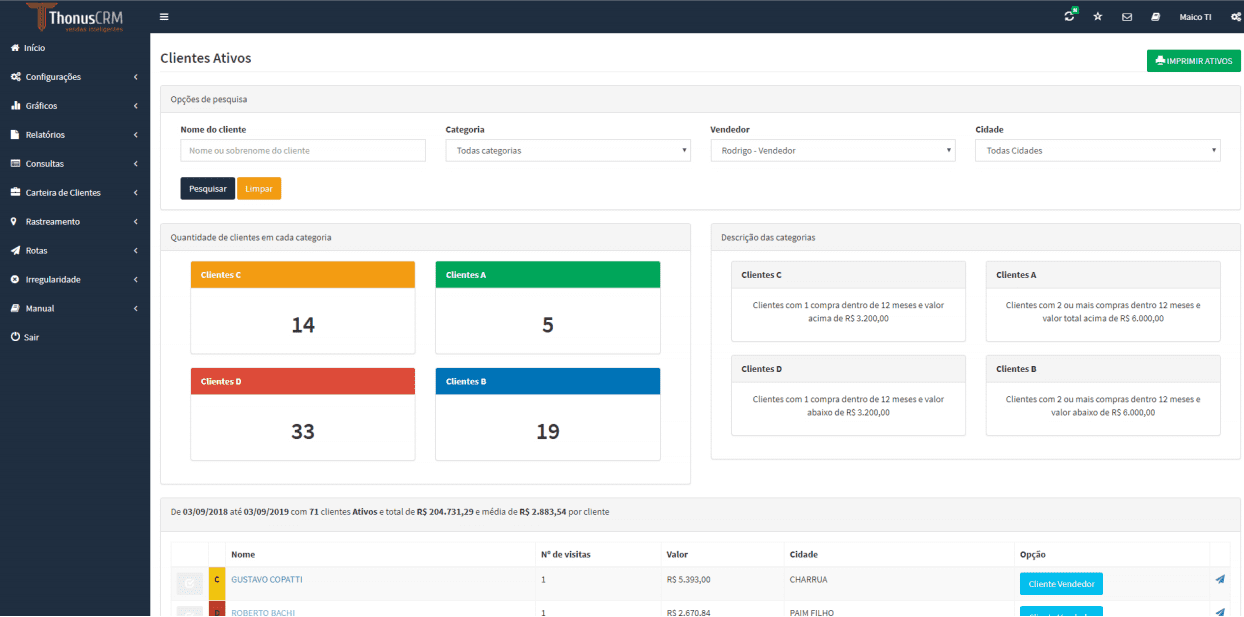The height and width of the screenshot is (617, 1244).
Task: Click the Nome do cliente input field
Action: pos(303,151)
